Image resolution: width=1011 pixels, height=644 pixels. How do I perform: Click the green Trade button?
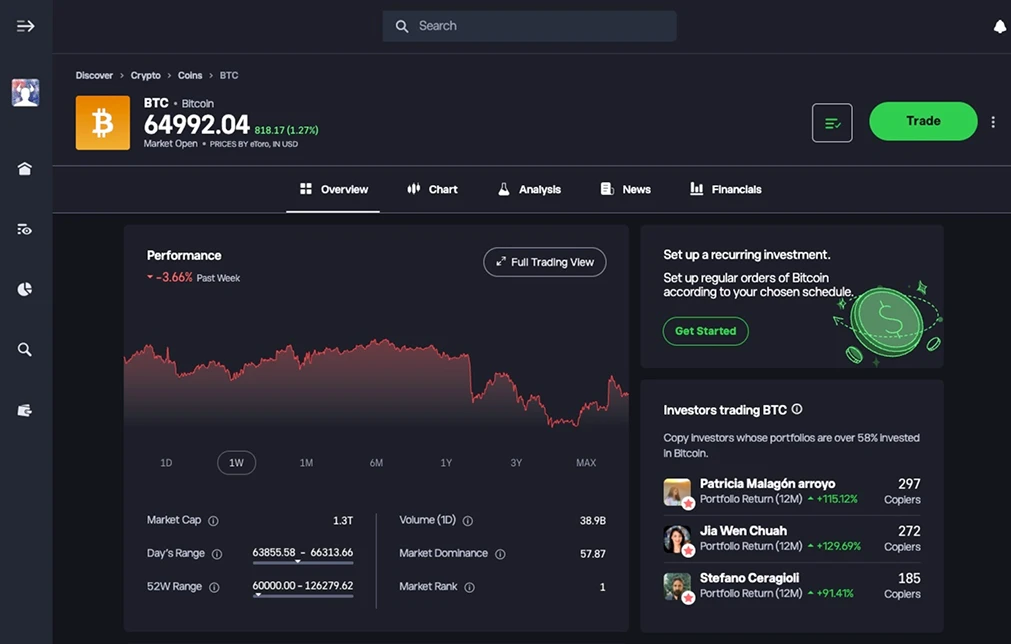pos(921,121)
